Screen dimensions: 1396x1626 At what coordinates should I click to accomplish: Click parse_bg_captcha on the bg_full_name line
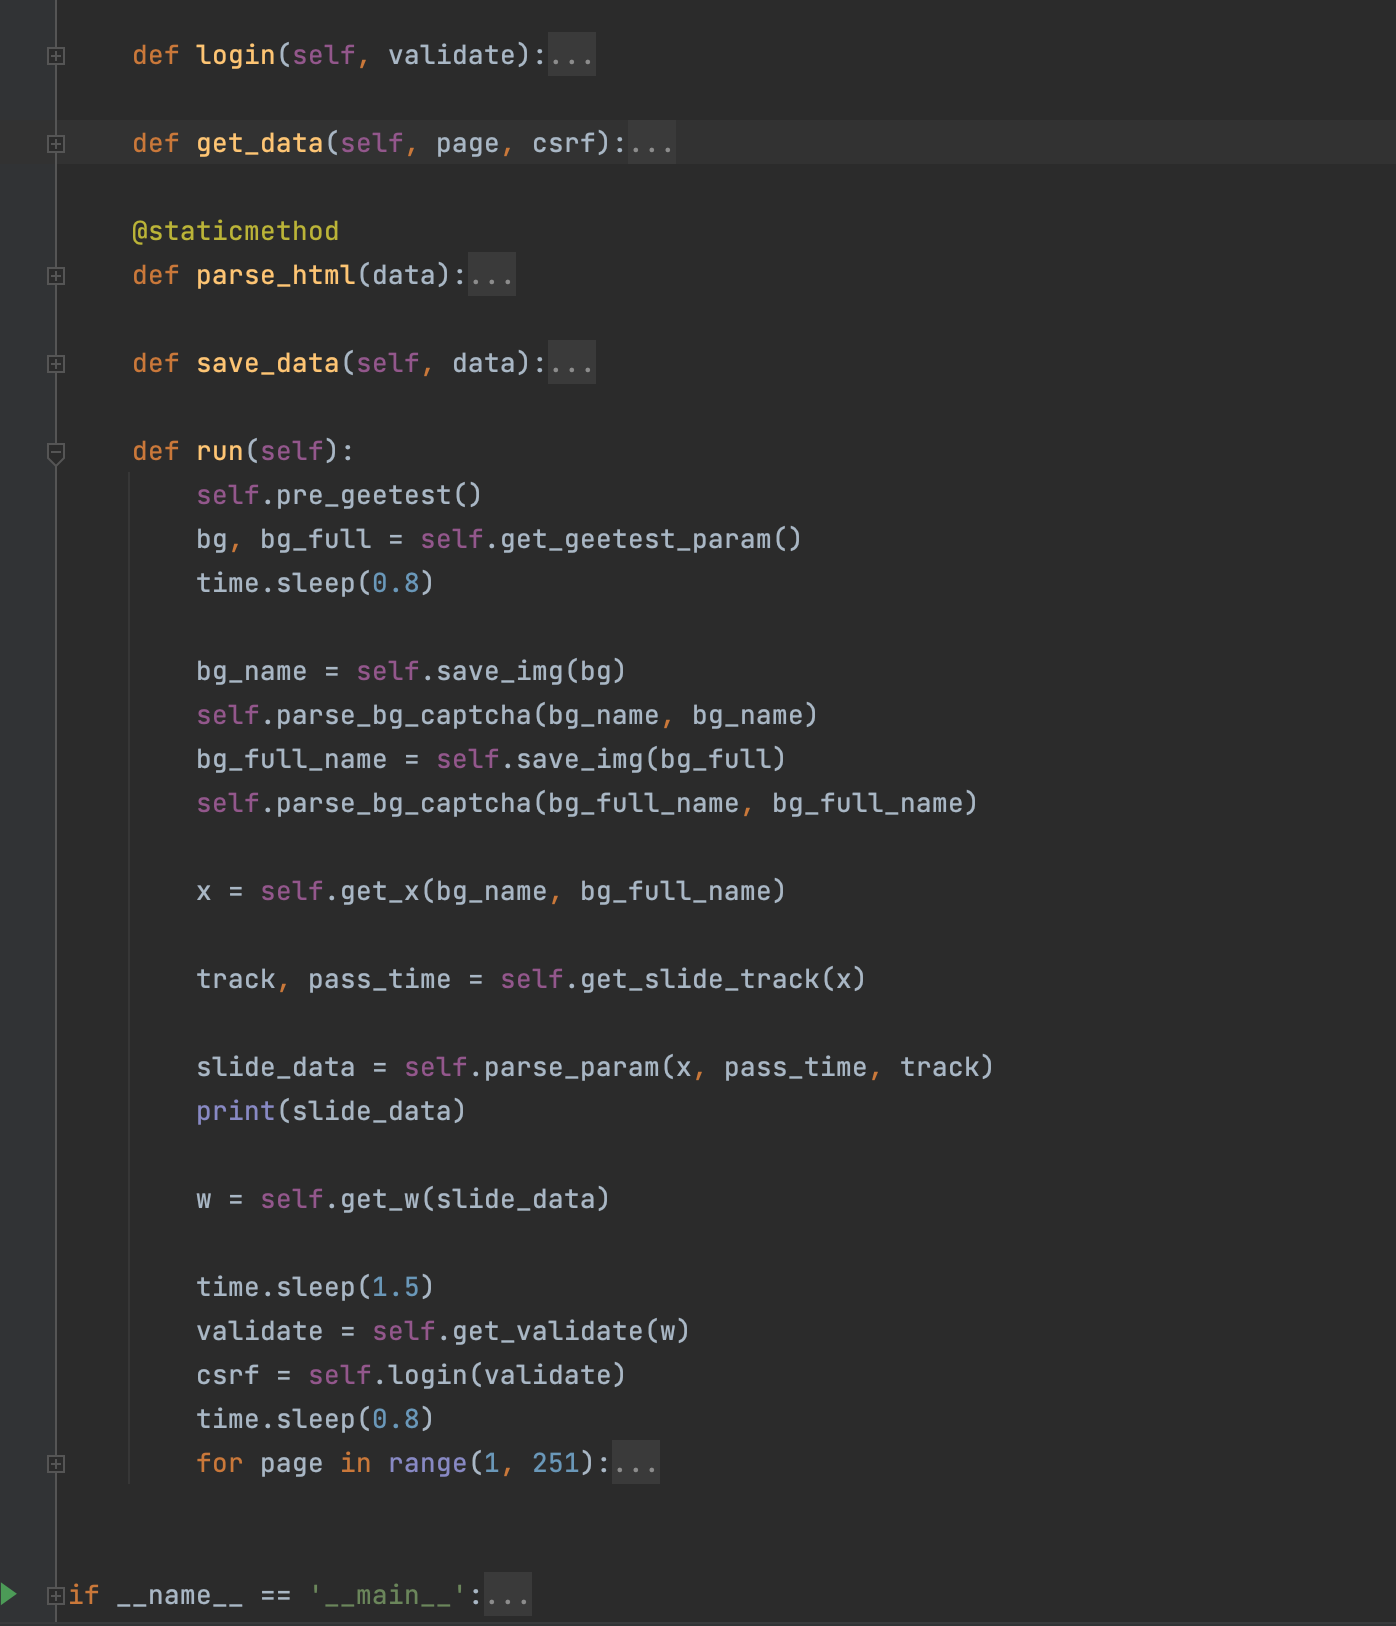[404, 803]
